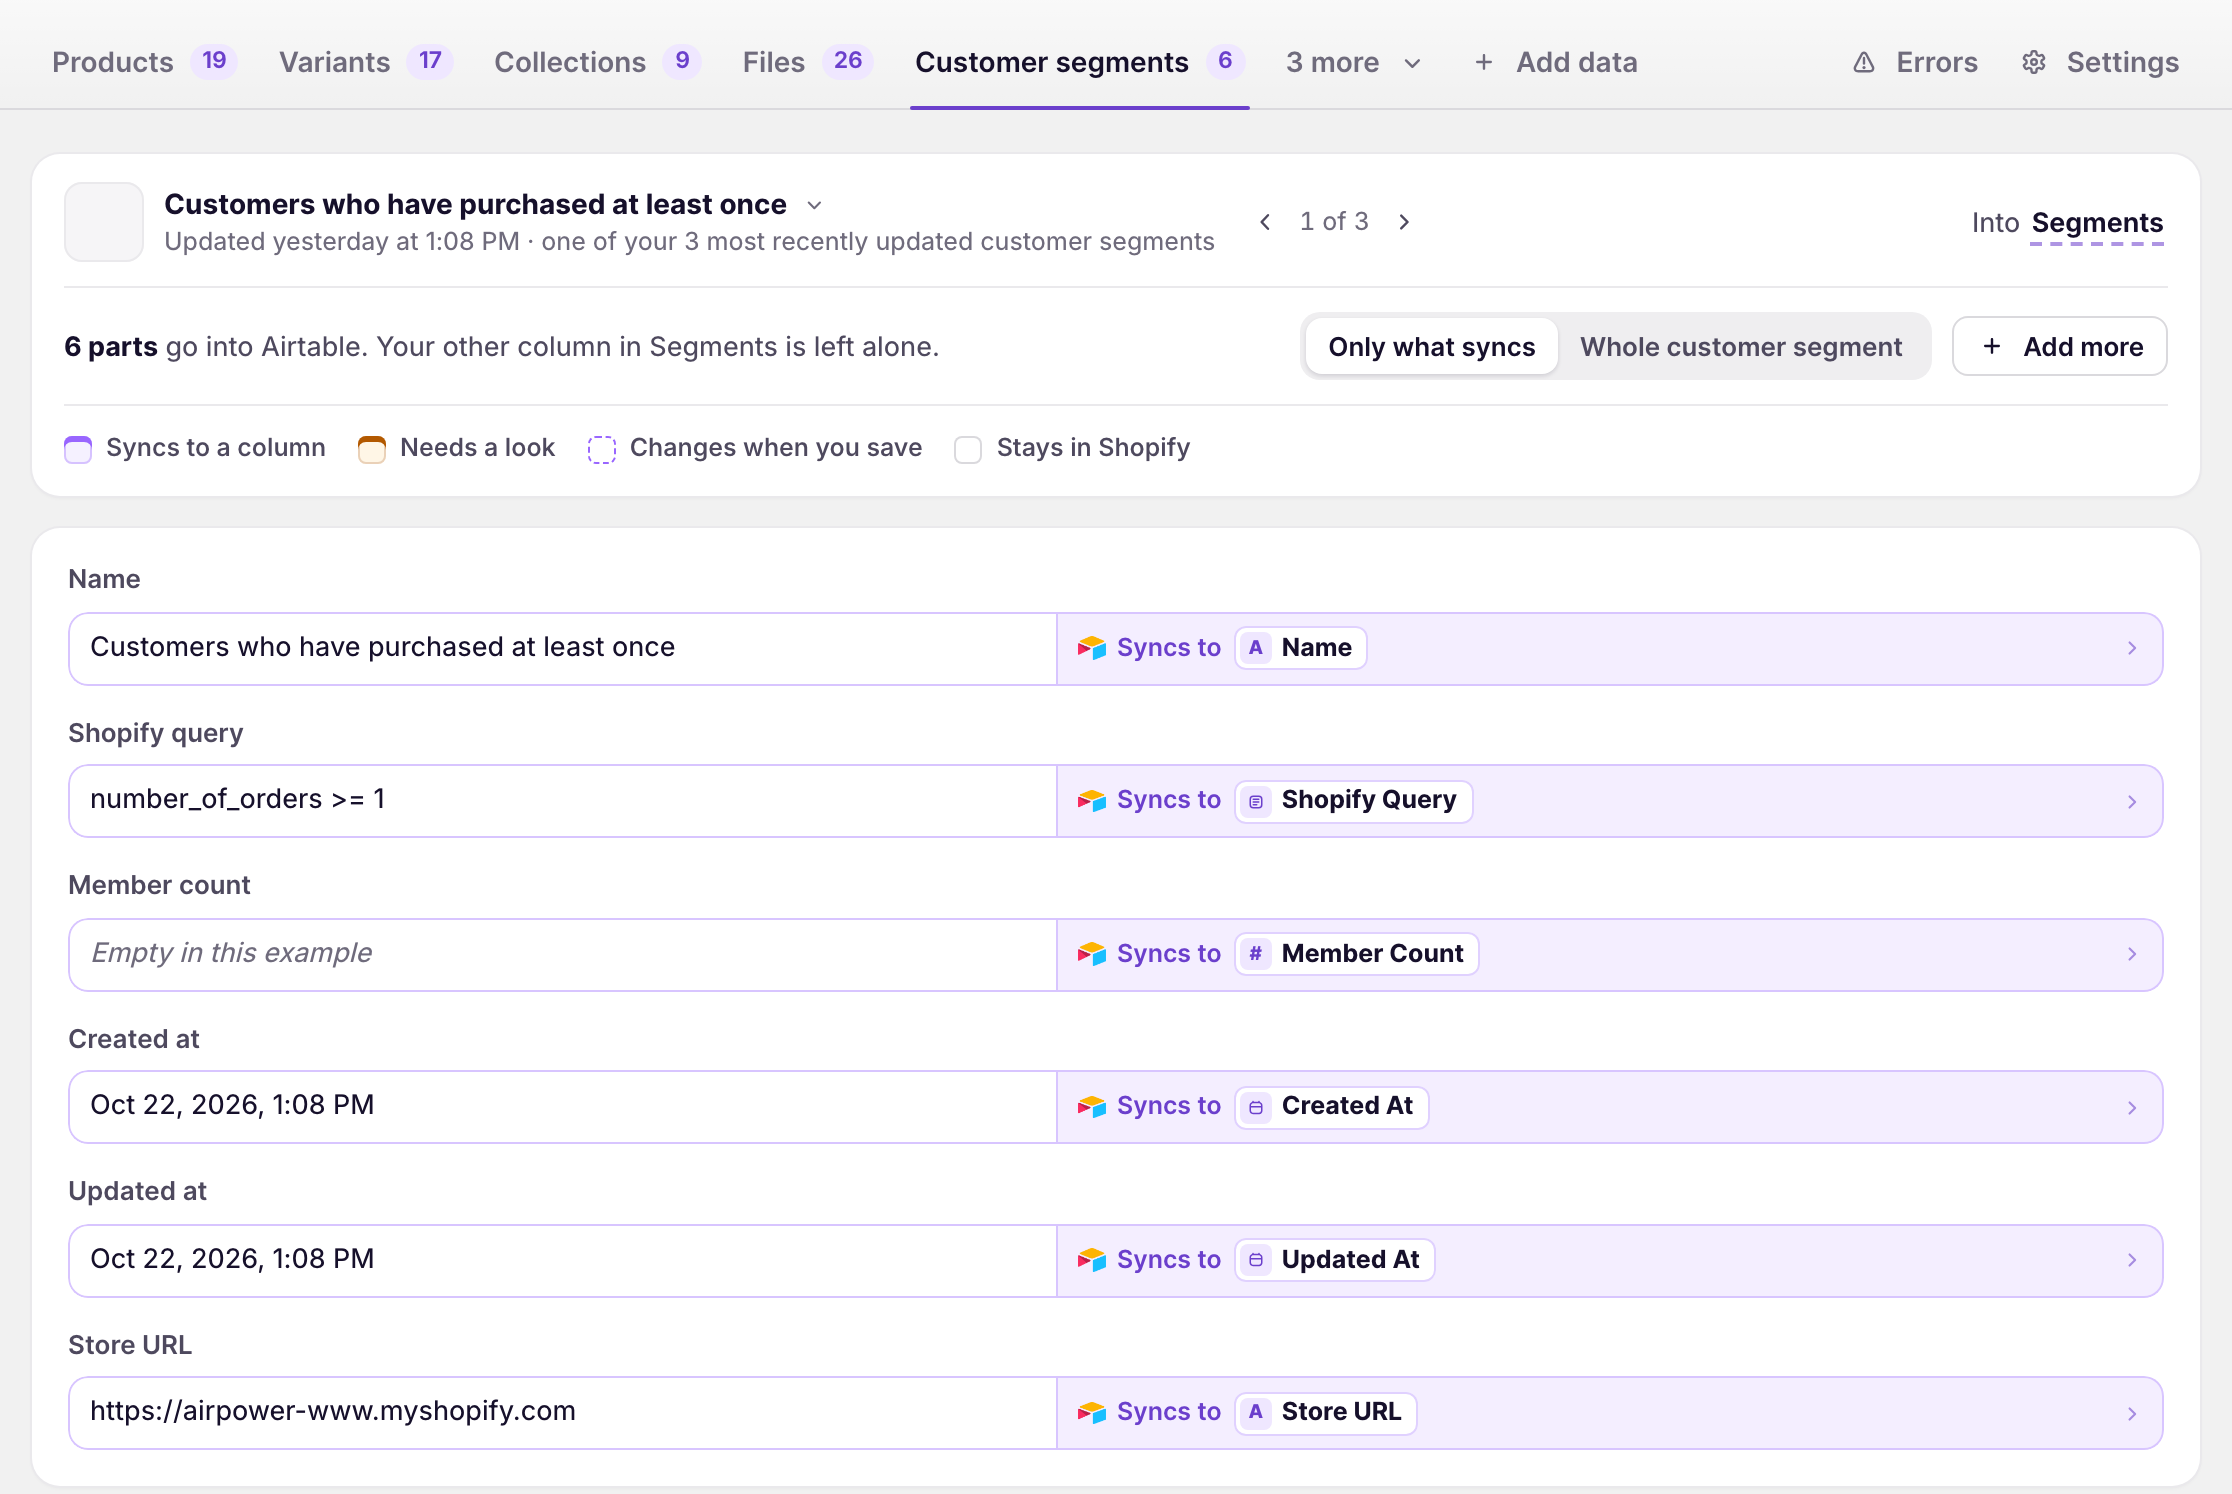Expand Created At mapping row chevron
The height and width of the screenshot is (1494, 2232).
2132,1107
